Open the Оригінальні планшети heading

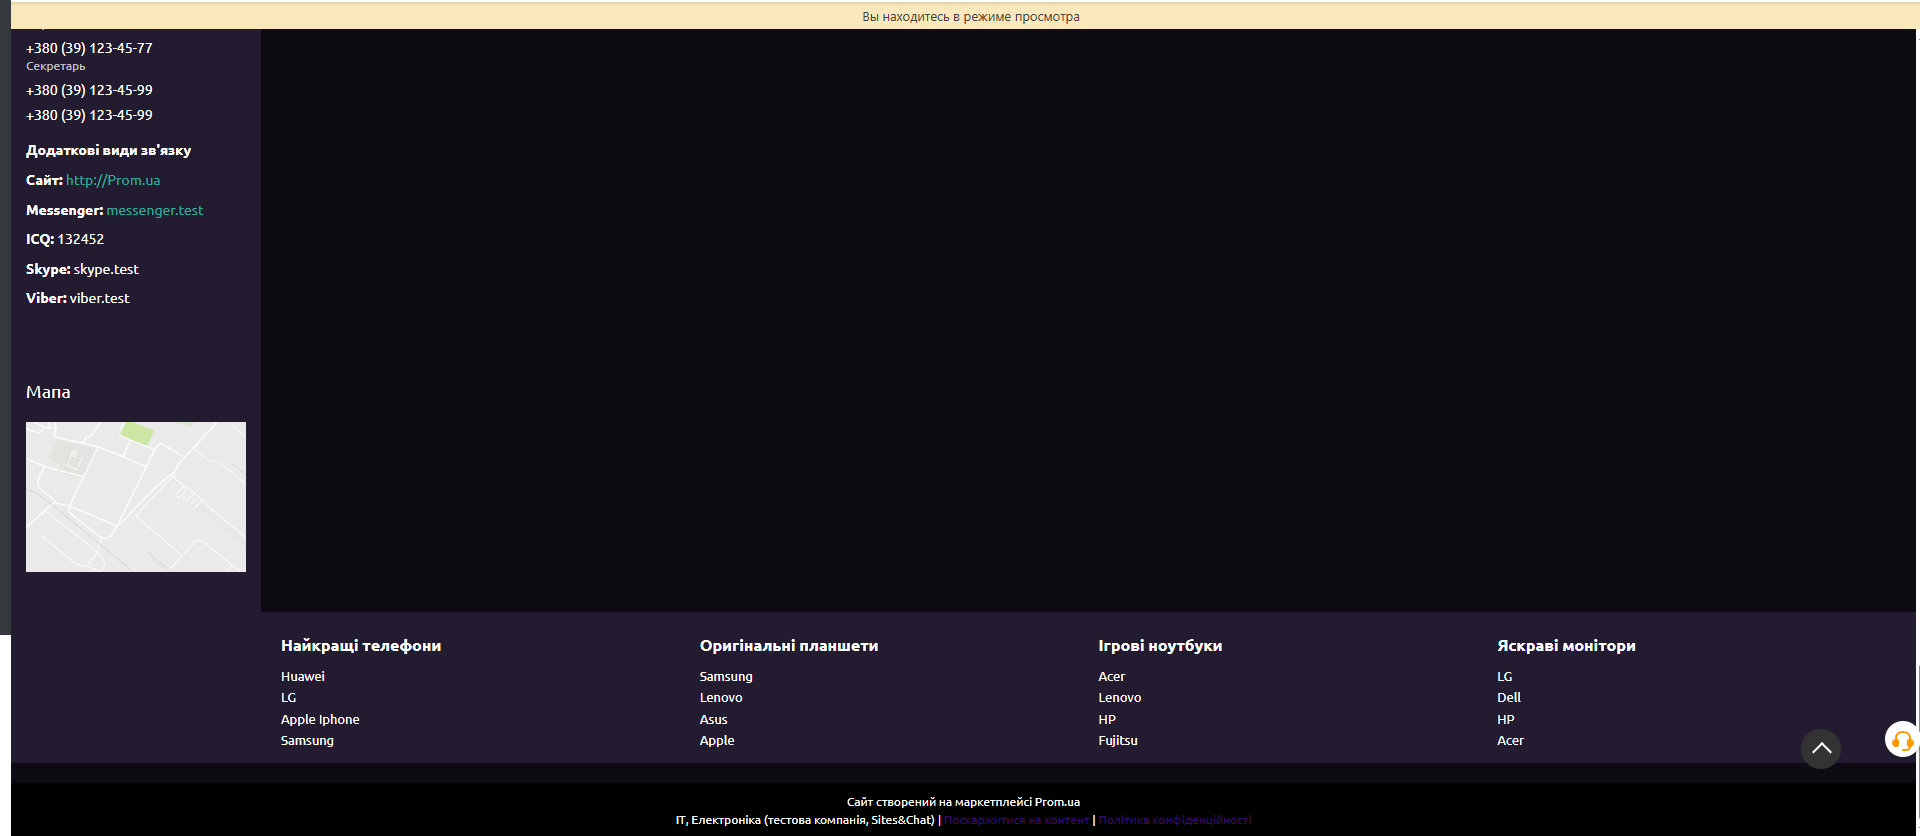(x=789, y=646)
